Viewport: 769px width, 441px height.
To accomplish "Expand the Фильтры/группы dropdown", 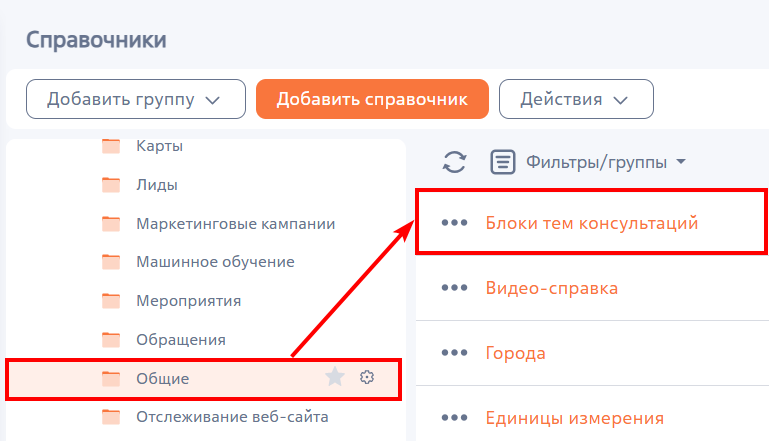I will click(606, 162).
